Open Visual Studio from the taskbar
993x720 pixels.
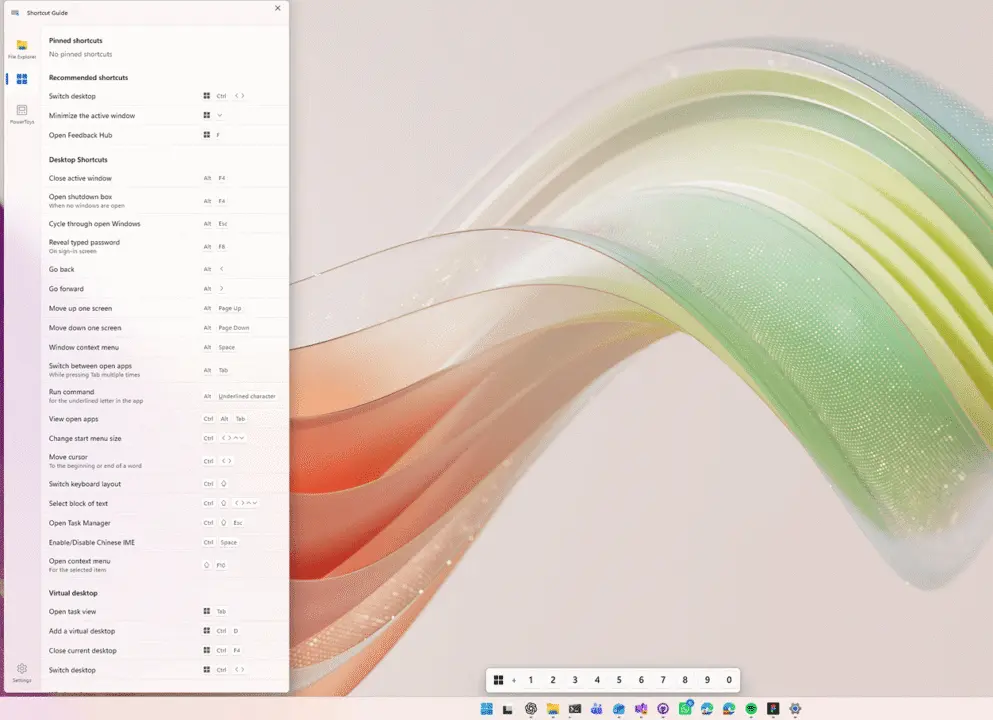pyautogui.click(x=641, y=709)
